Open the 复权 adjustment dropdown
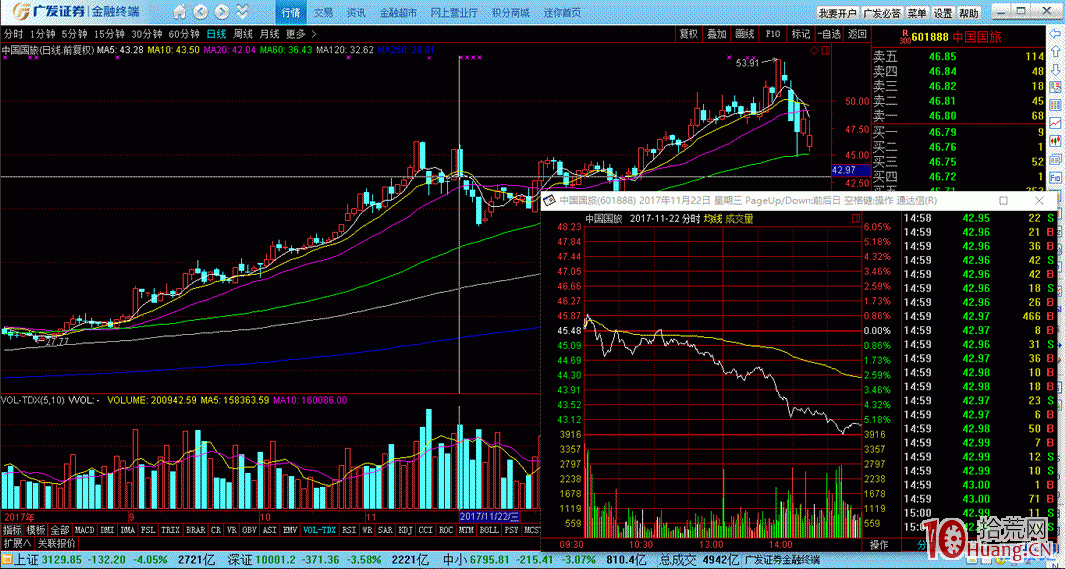The height and width of the screenshot is (569, 1065). (x=689, y=34)
